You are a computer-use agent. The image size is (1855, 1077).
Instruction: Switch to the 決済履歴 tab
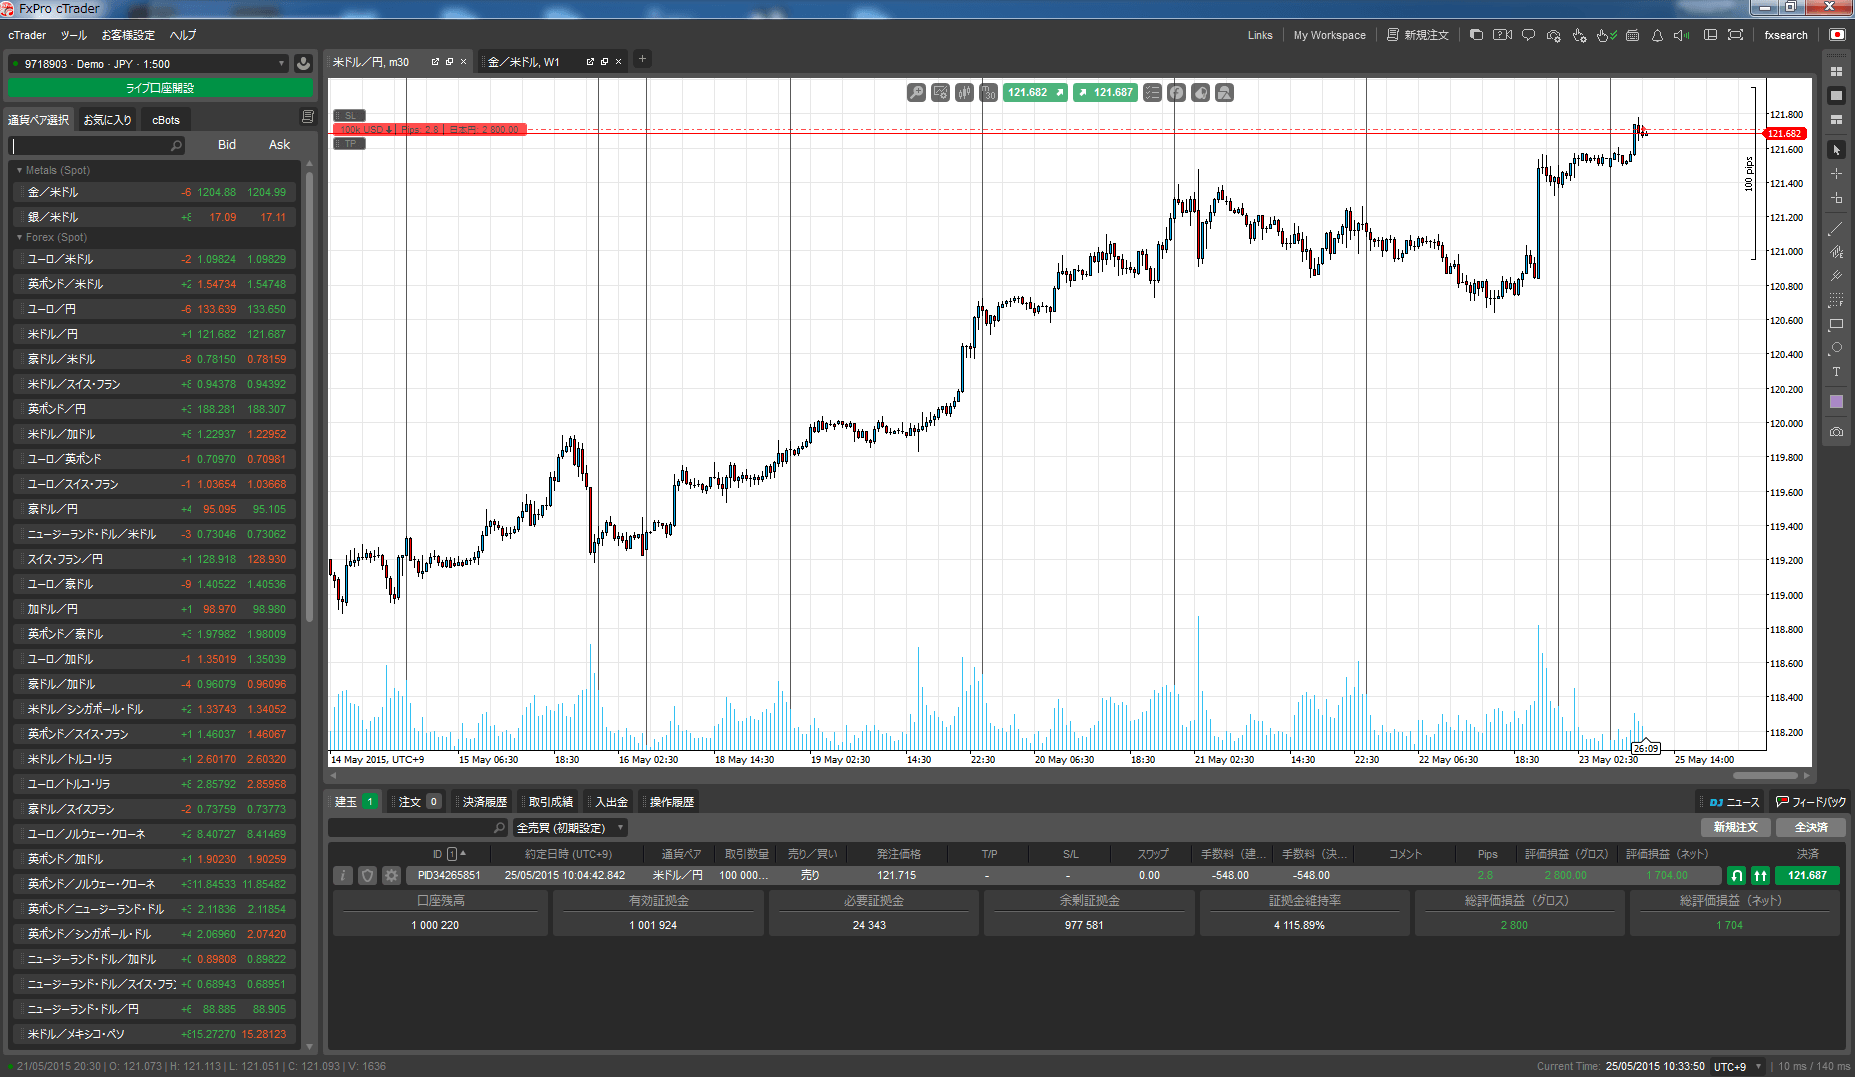pyautogui.click(x=484, y=802)
